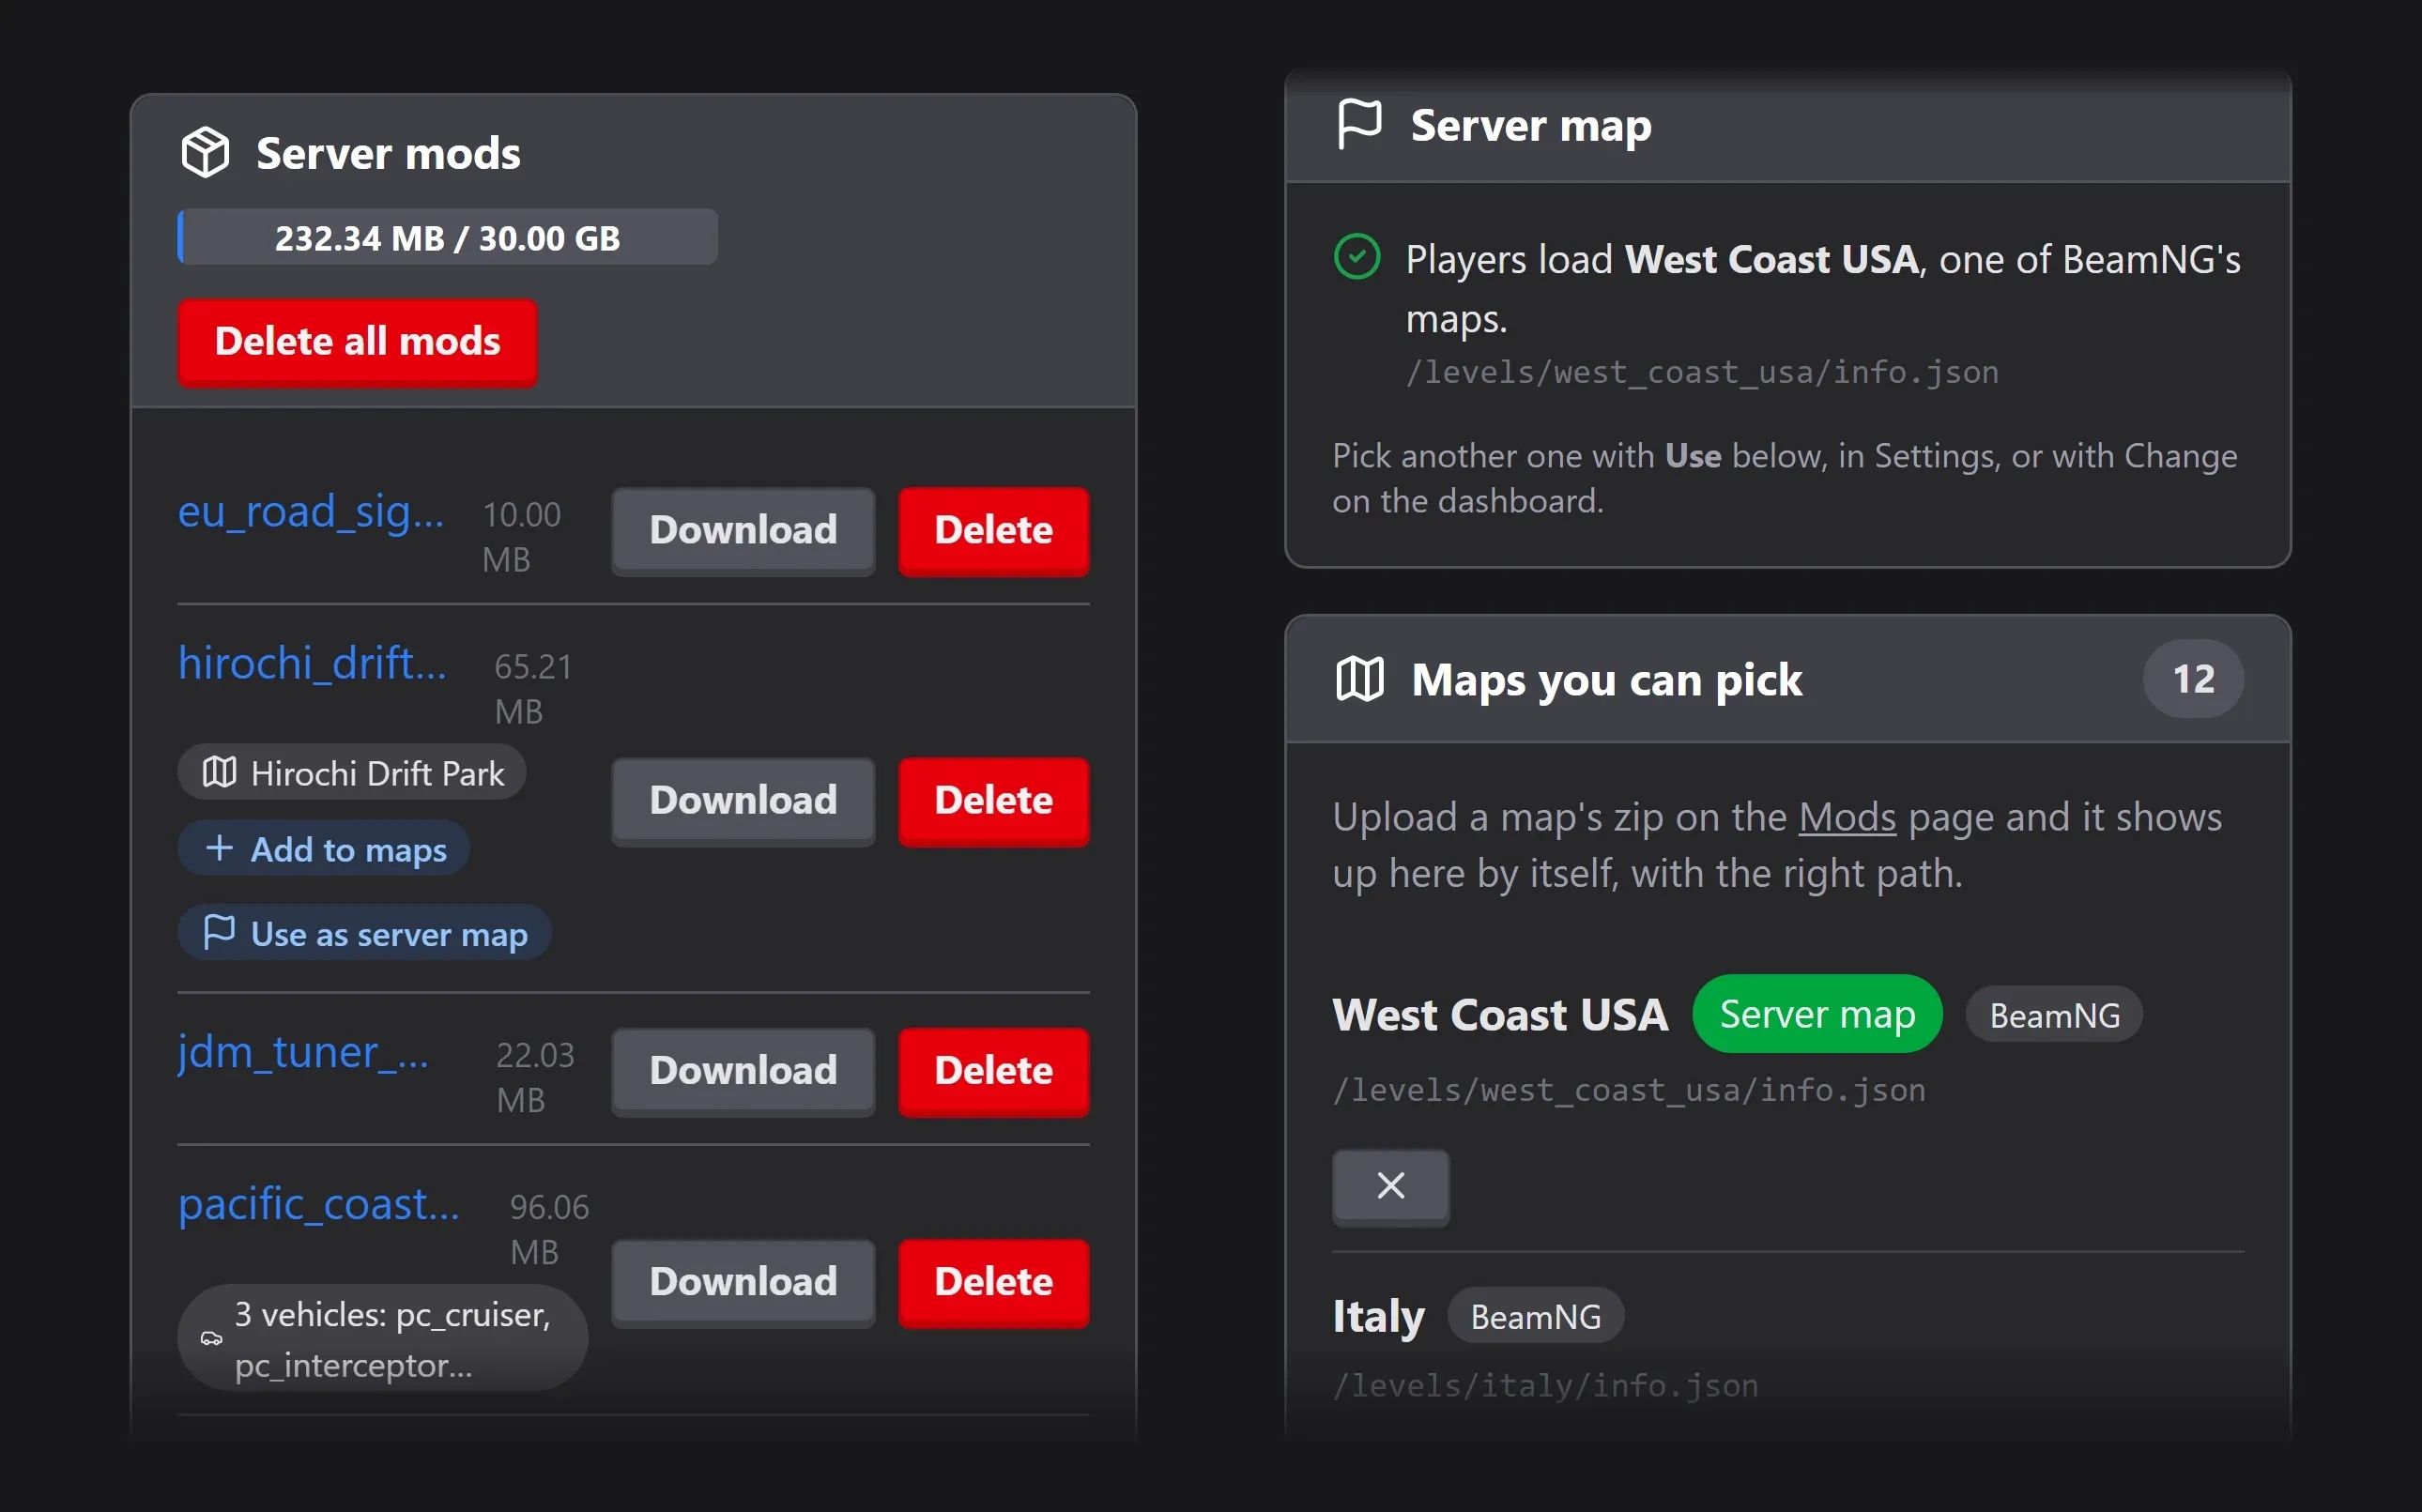Click the Maps you can pick map icon

click(x=1360, y=679)
